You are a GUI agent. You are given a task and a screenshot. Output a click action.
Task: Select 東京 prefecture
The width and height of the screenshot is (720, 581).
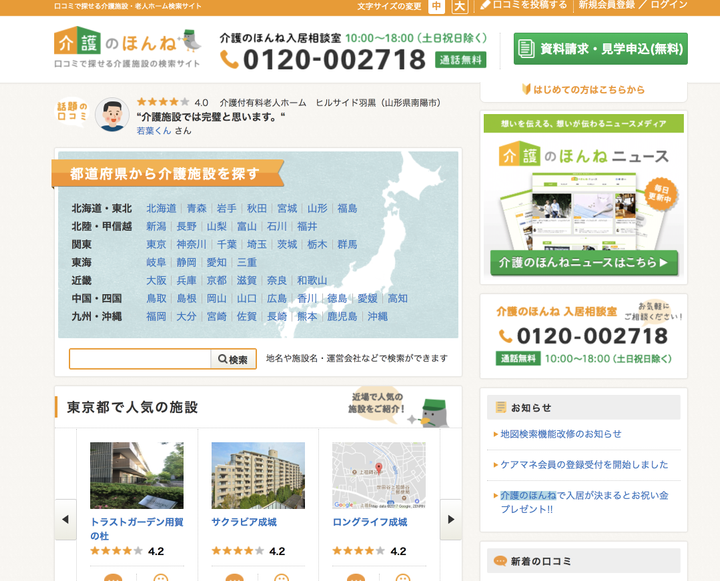click(x=156, y=244)
